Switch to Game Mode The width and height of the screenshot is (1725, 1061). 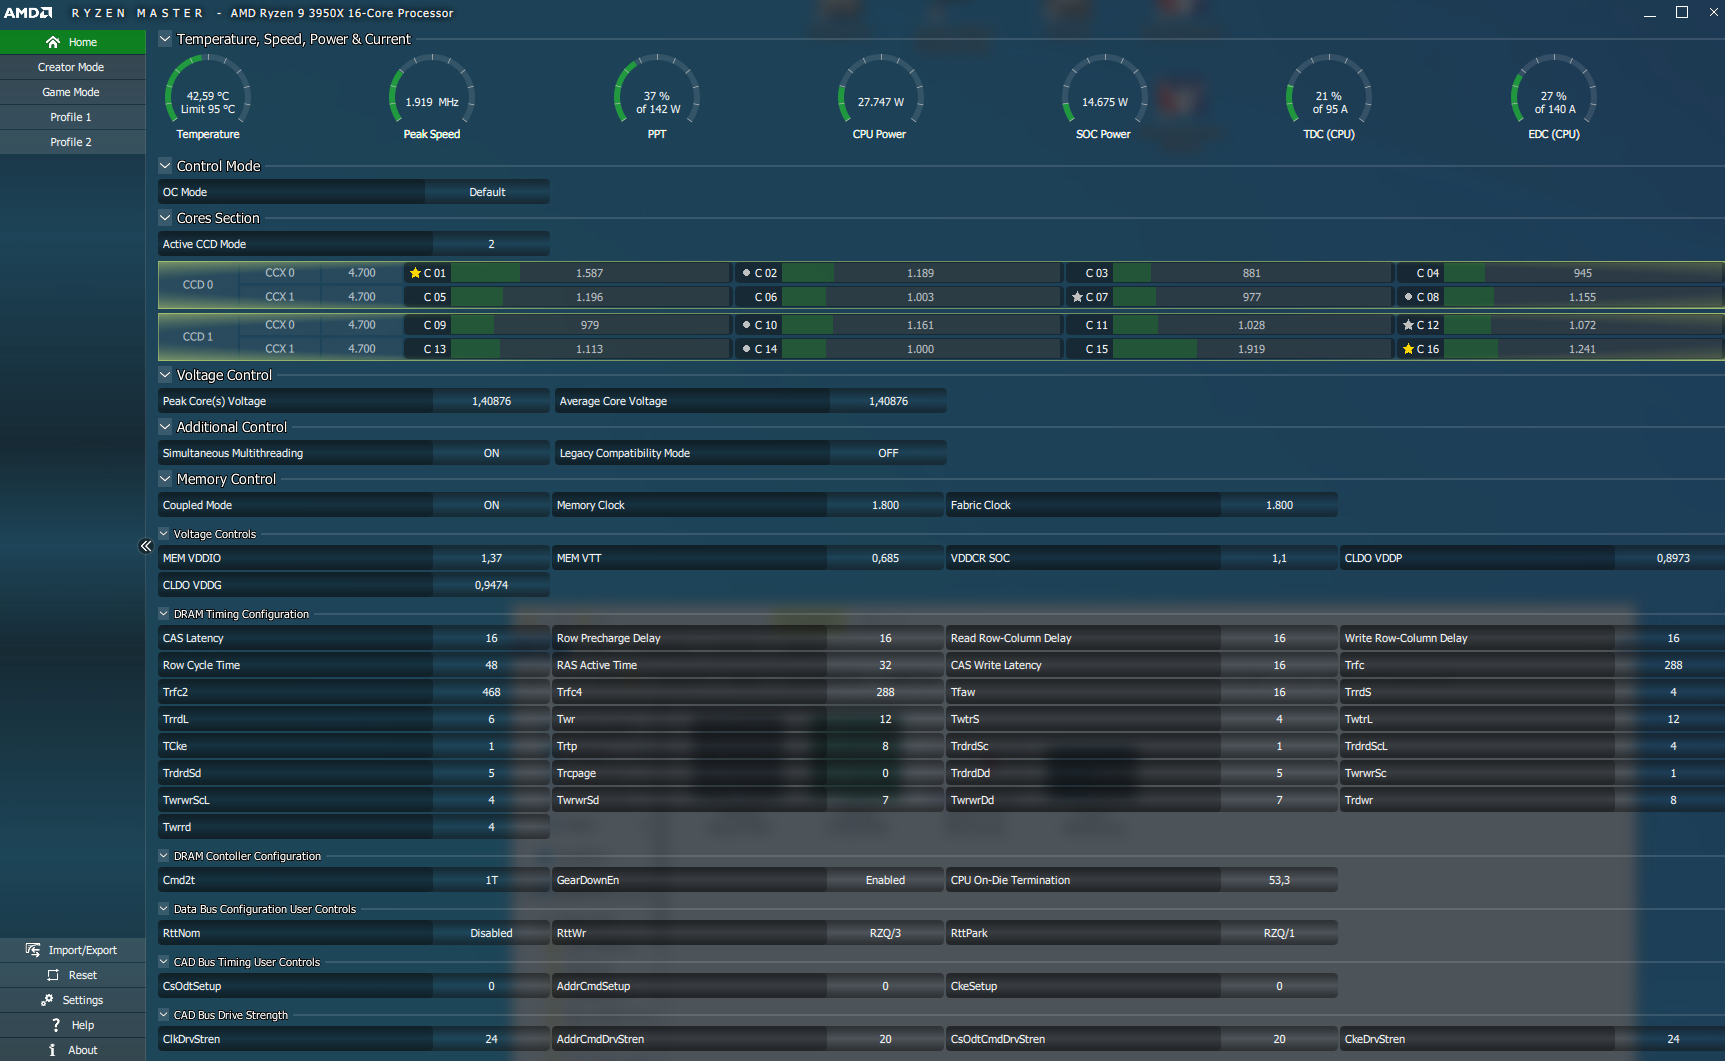(x=72, y=92)
